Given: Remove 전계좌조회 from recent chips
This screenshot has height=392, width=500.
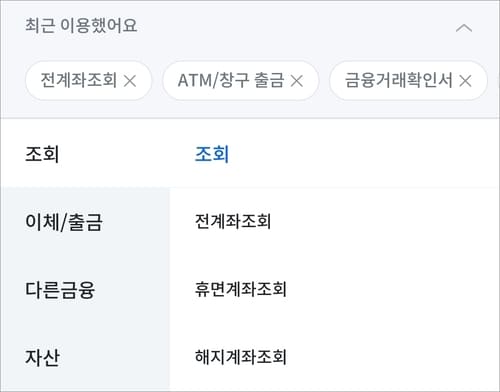Looking at the screenshot, I should (130, 81).
